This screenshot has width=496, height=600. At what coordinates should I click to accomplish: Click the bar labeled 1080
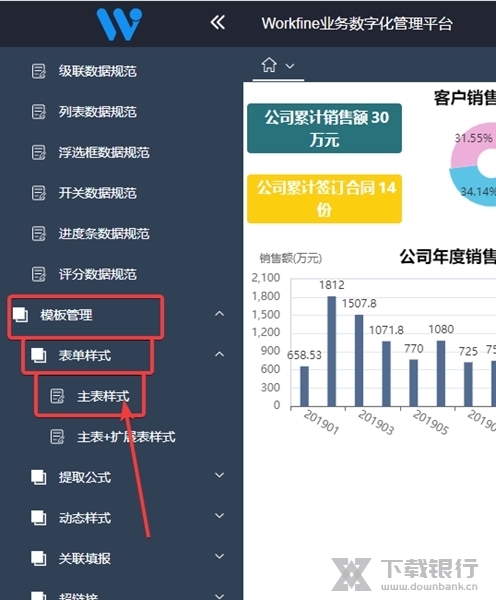[441, 373]
